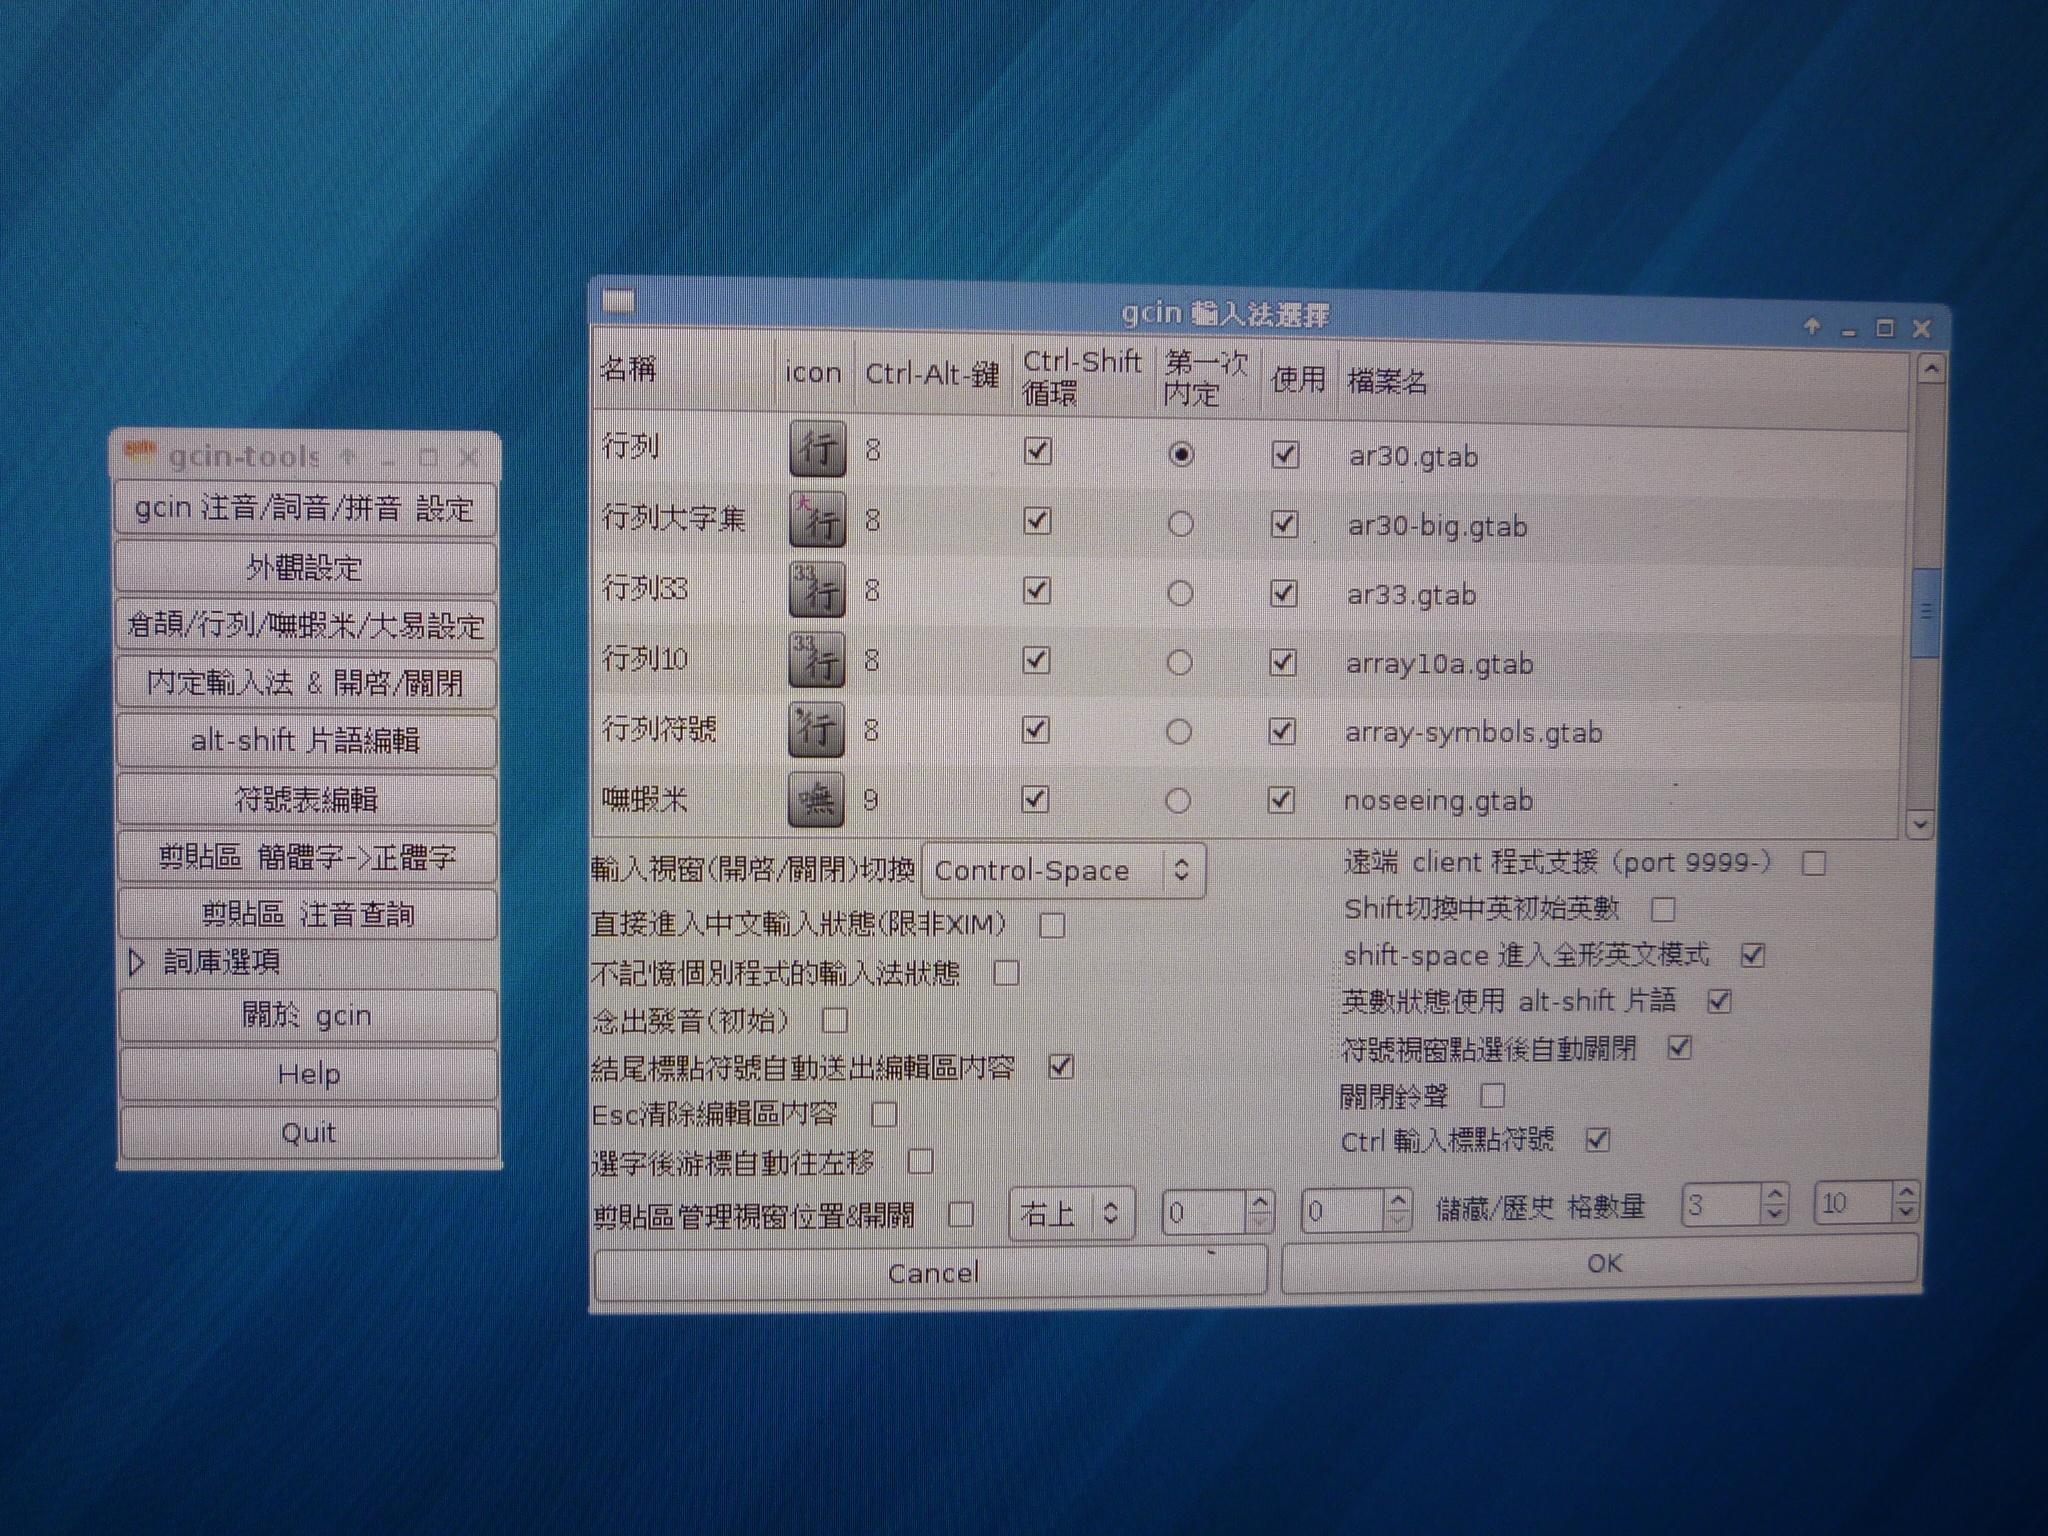Open 關於 gcin dialog
The height and width of the screenshot is (1536, 2048).
(308, 1016)
